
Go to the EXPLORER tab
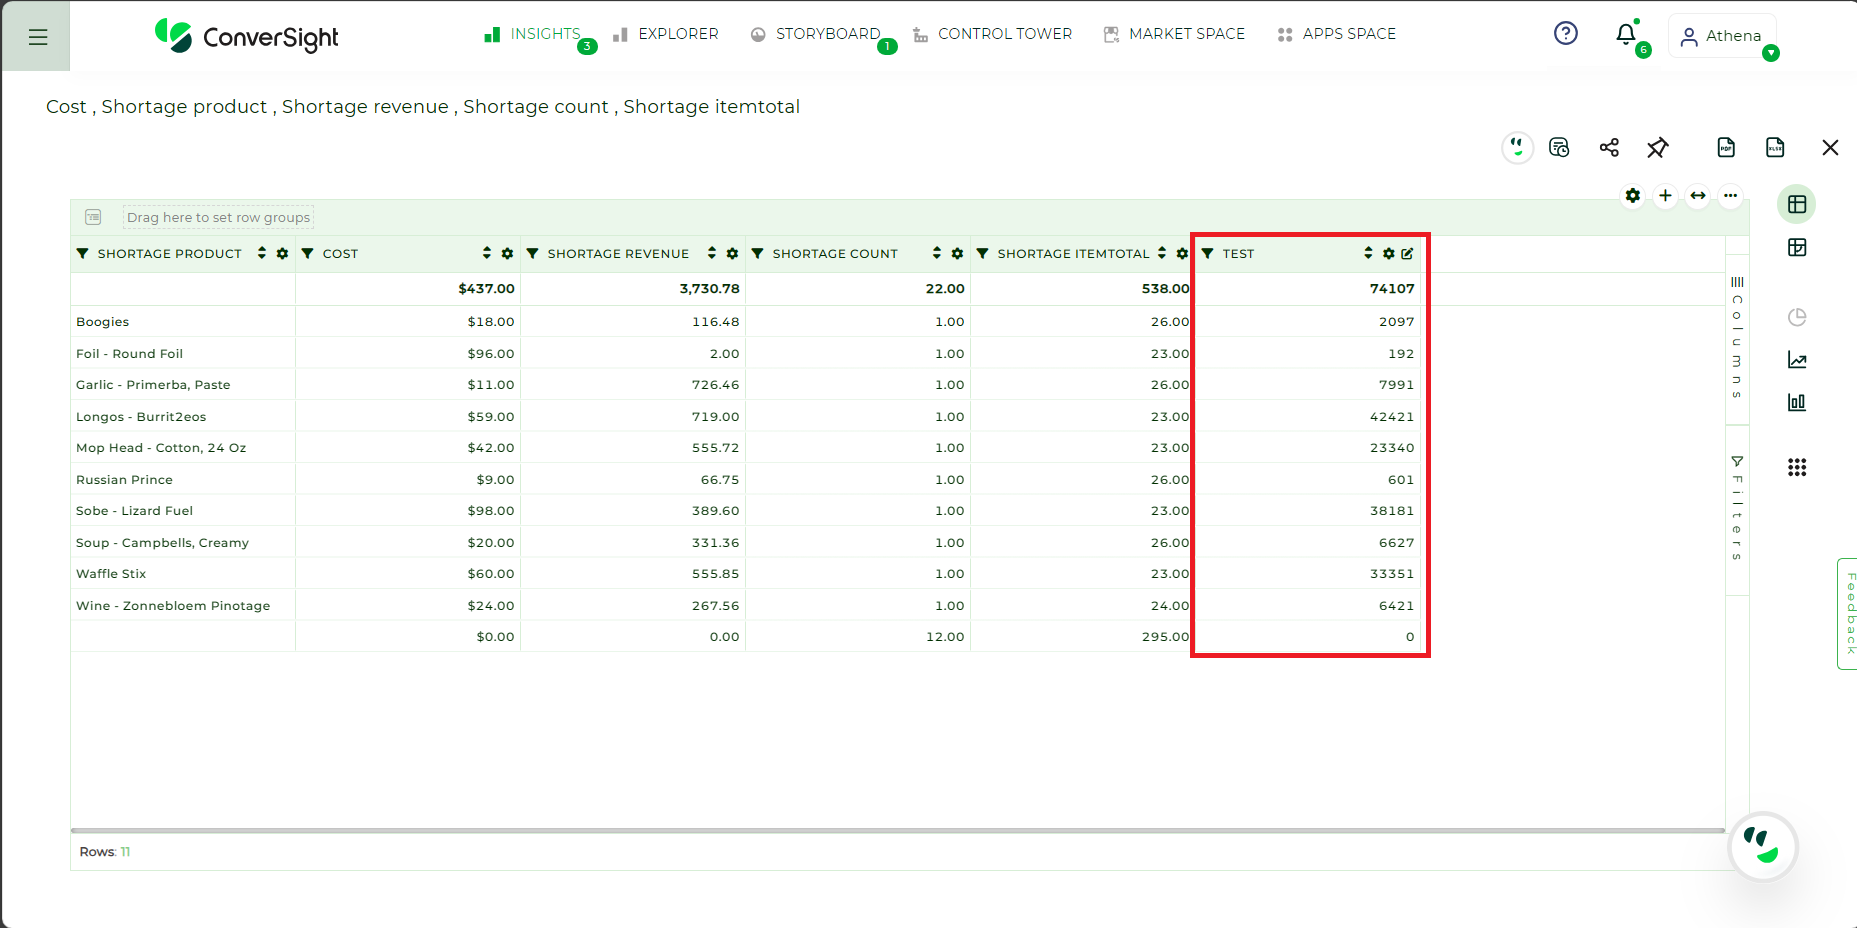pyautogui.click(x=666, y=34)
